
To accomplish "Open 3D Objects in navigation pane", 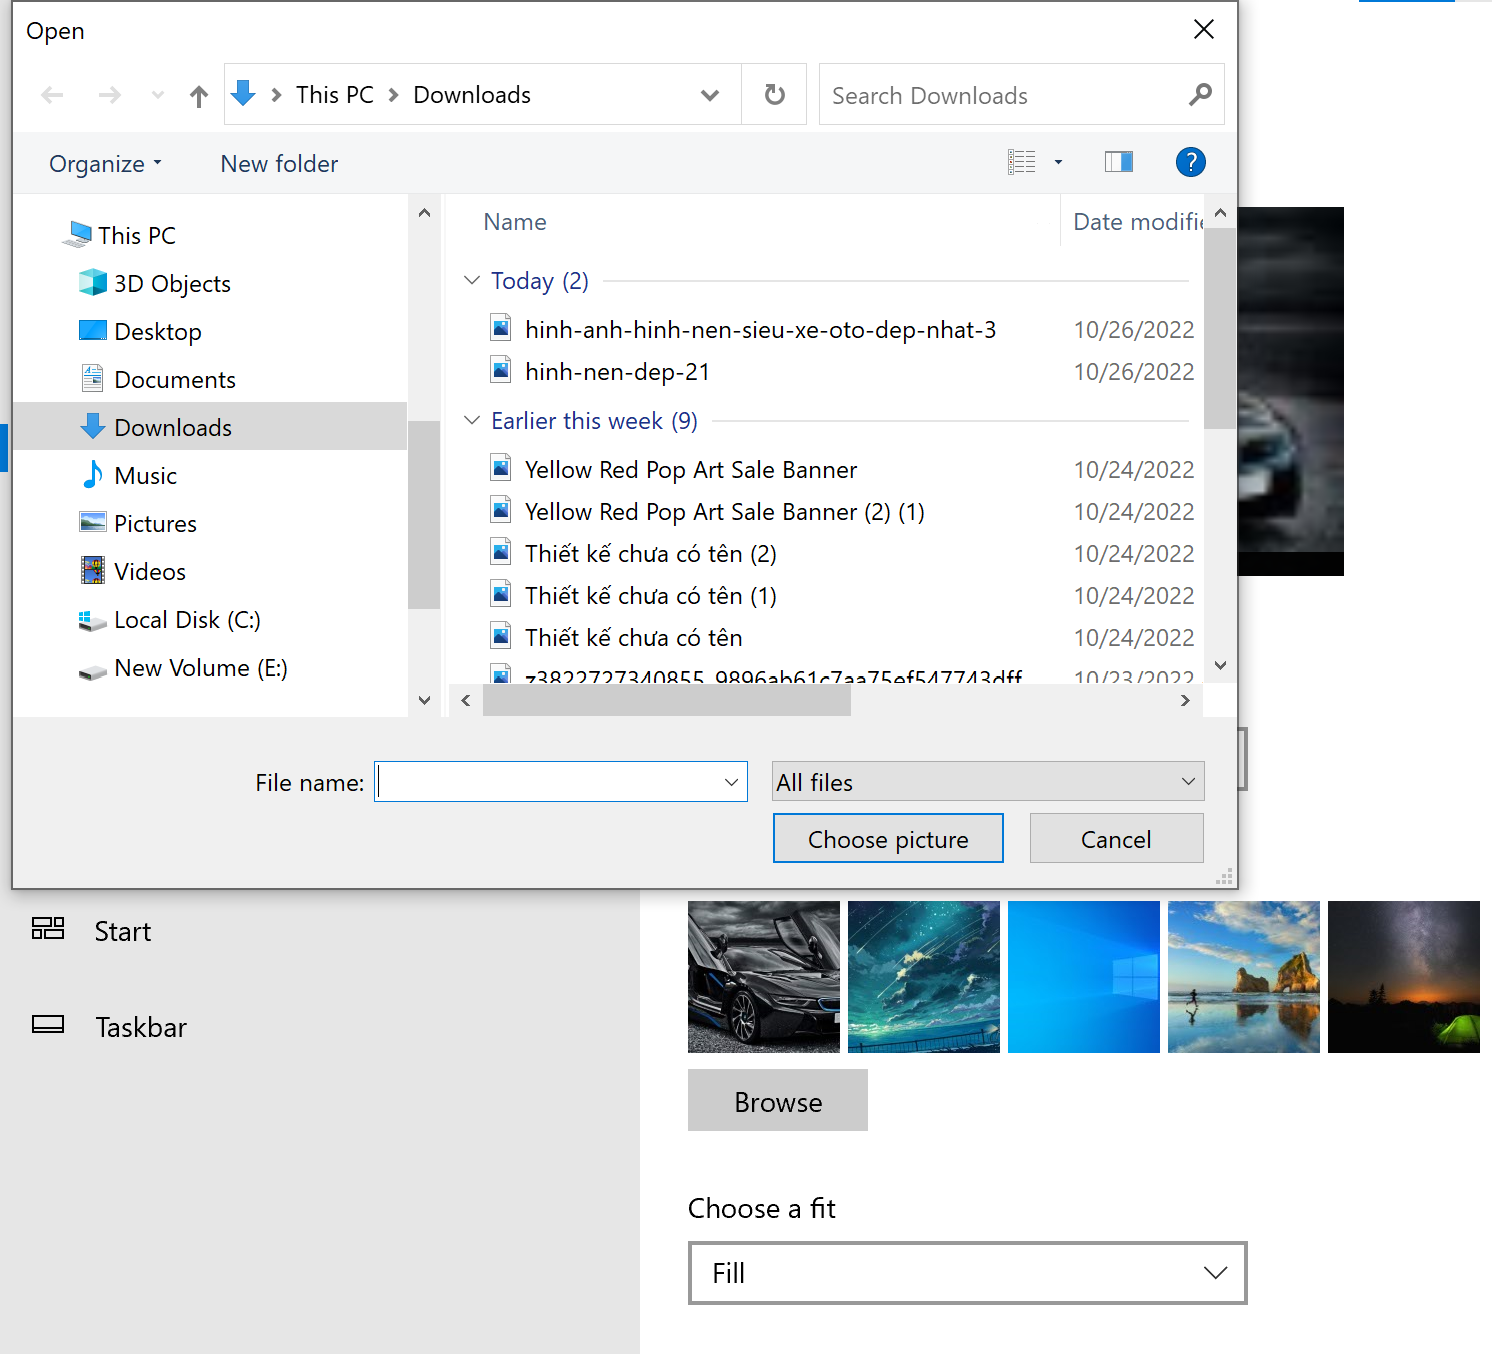I will coord(172,284).
